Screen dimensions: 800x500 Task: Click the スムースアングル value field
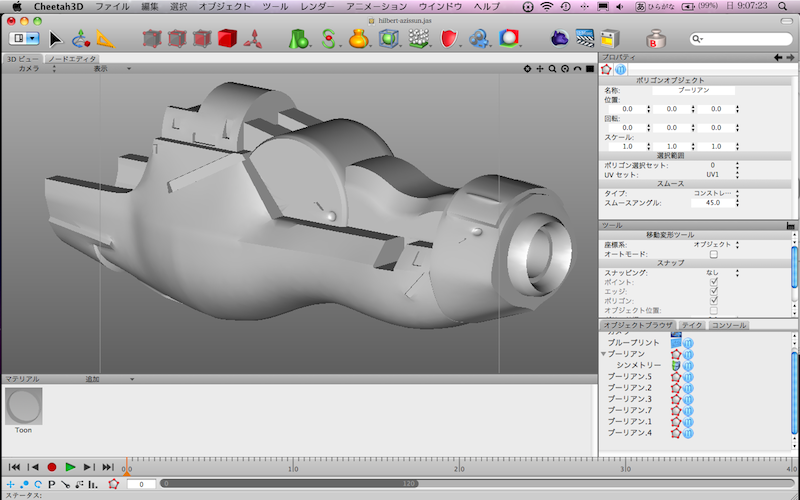coord(713,202)
